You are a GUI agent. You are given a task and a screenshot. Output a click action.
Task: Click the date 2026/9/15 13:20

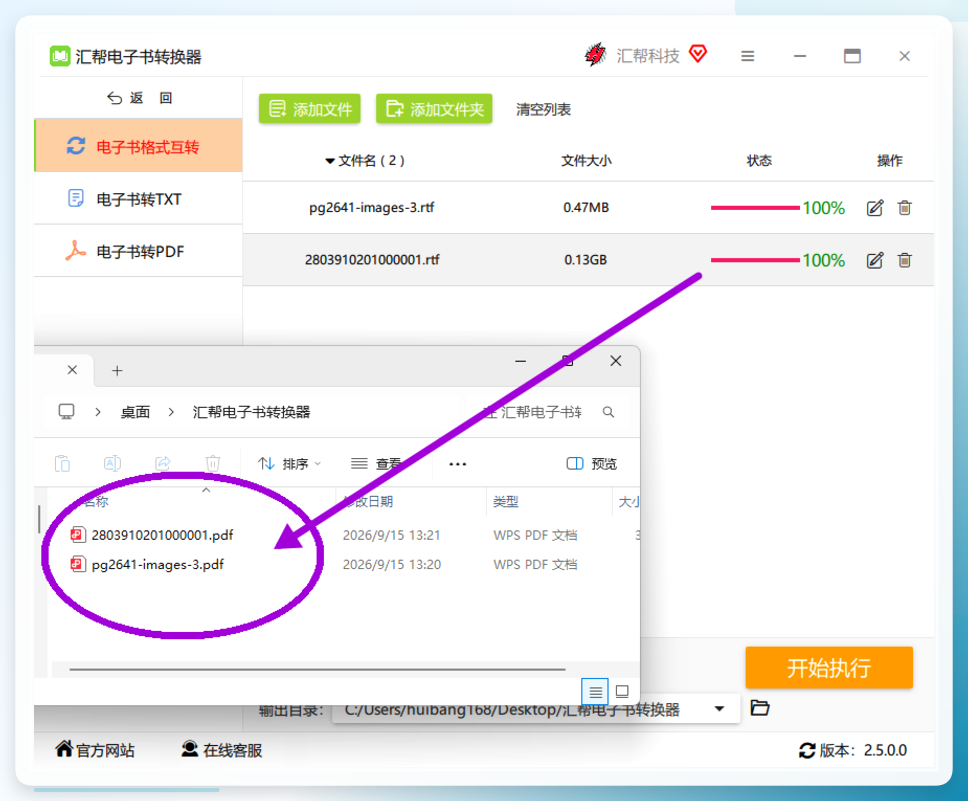point(391,564)
